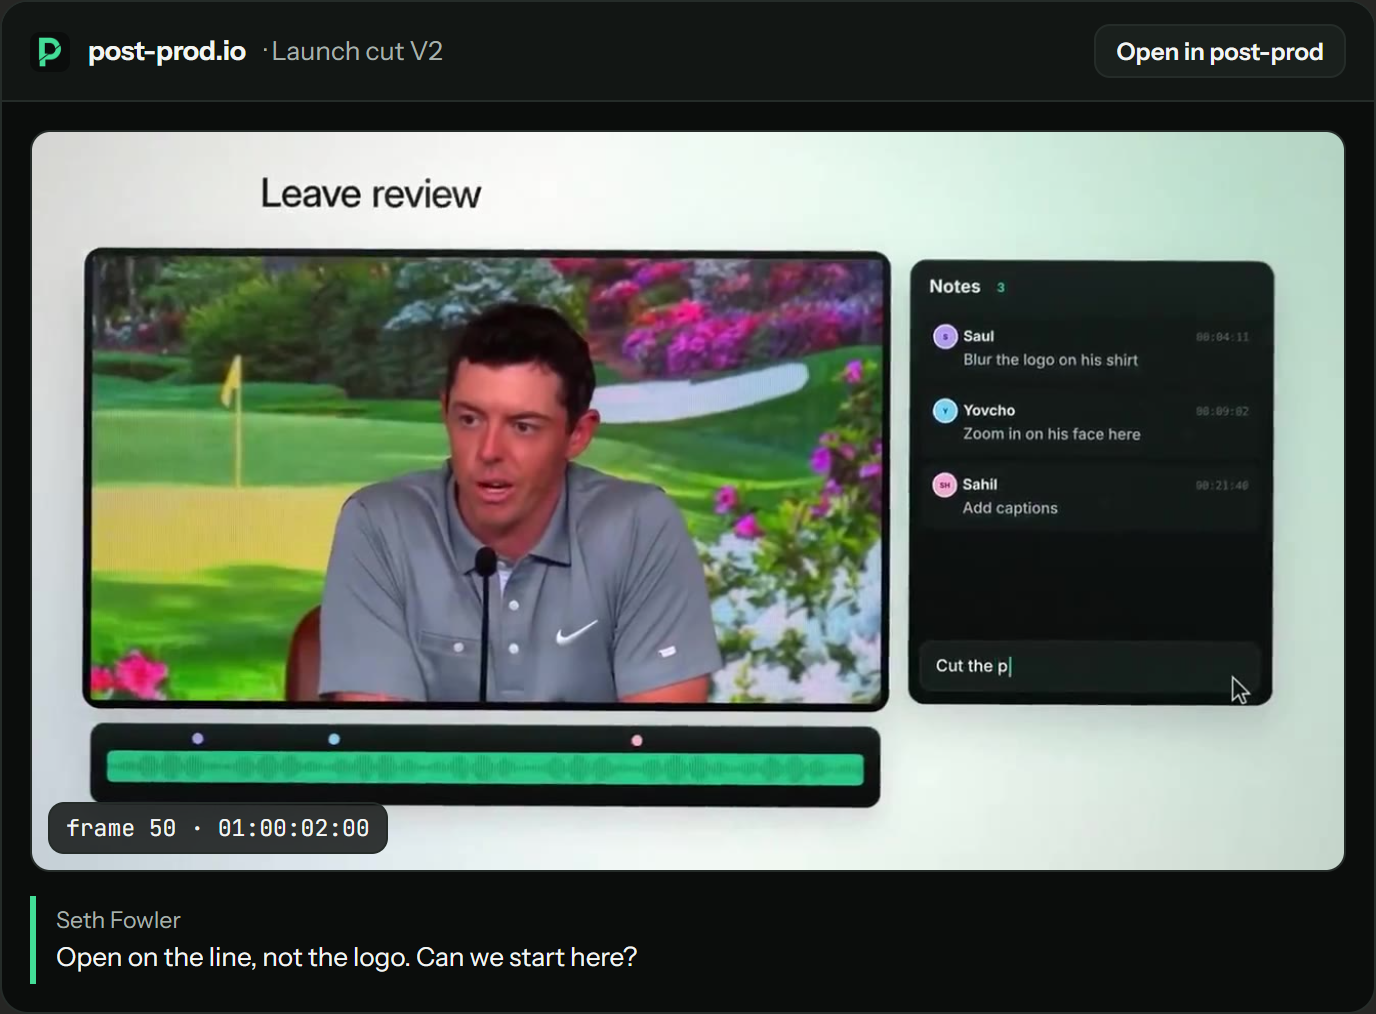
Task: Click the post-prod.io green logo icon
Action: (x=49, y=51)
